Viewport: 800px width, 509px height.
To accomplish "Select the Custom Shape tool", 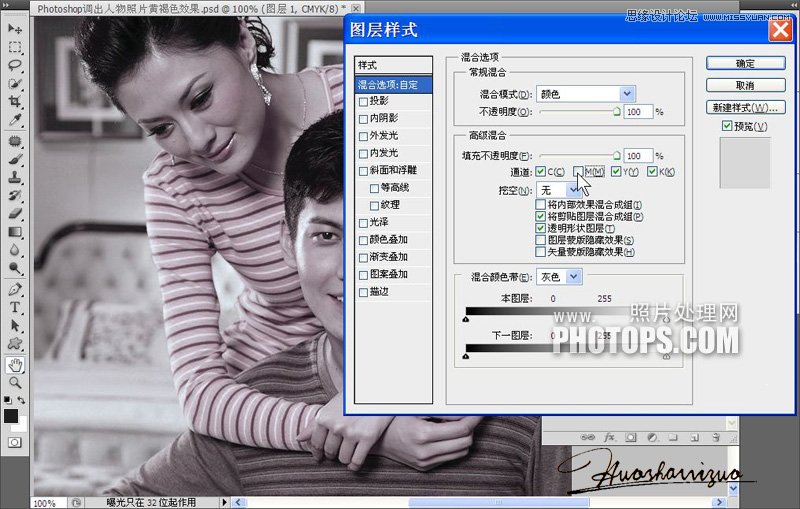I will 15,343.
